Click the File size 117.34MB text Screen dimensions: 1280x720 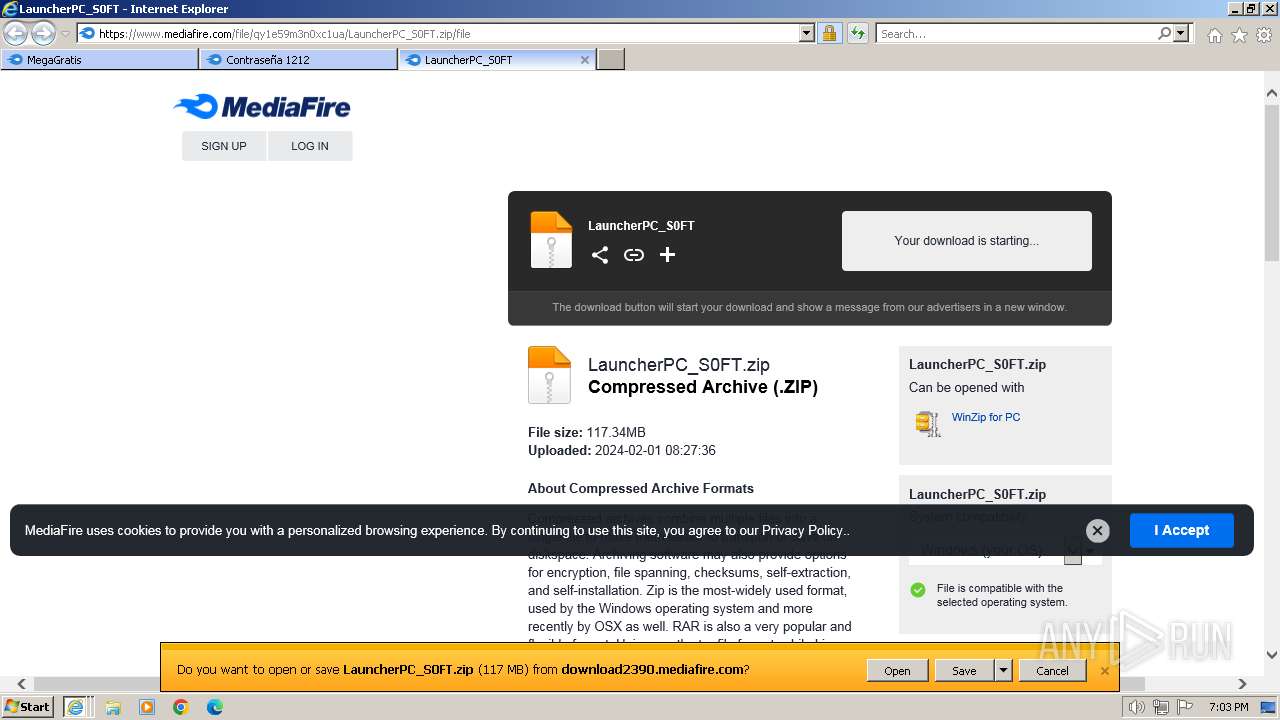587,433
